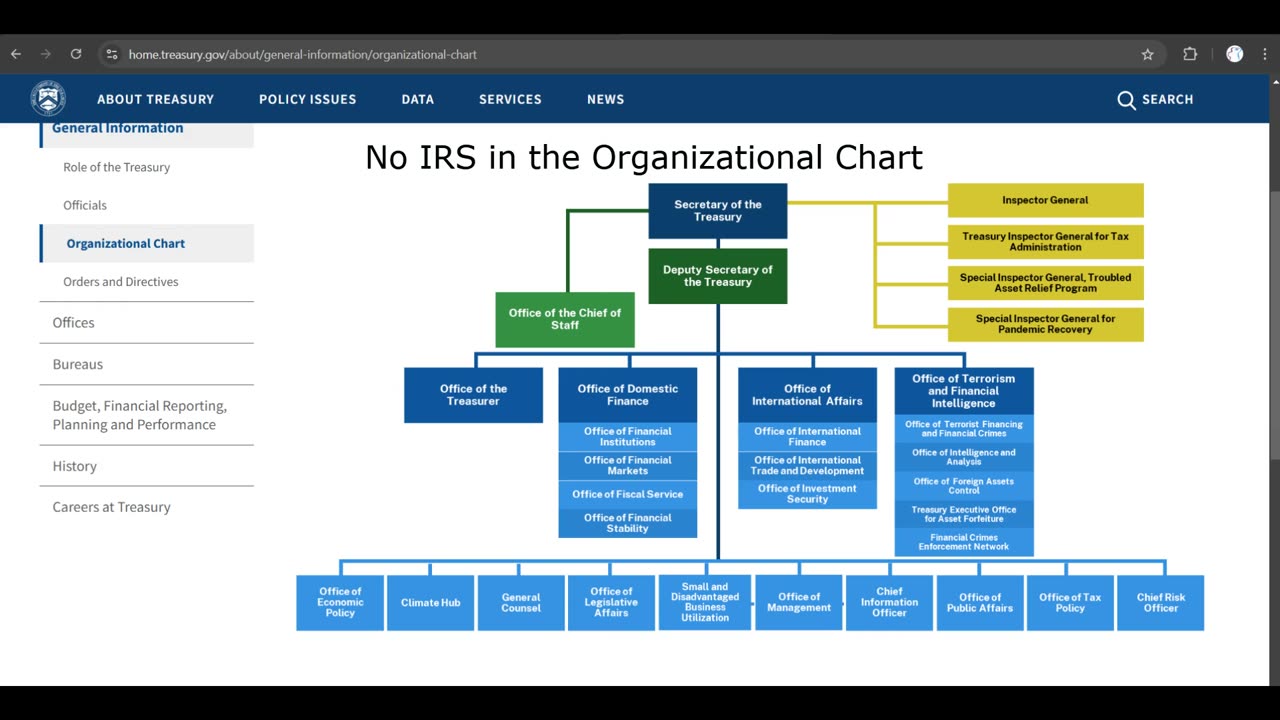Click Office of the Chief of Staff box
The image size is (1280, 720).
(565, 319)
